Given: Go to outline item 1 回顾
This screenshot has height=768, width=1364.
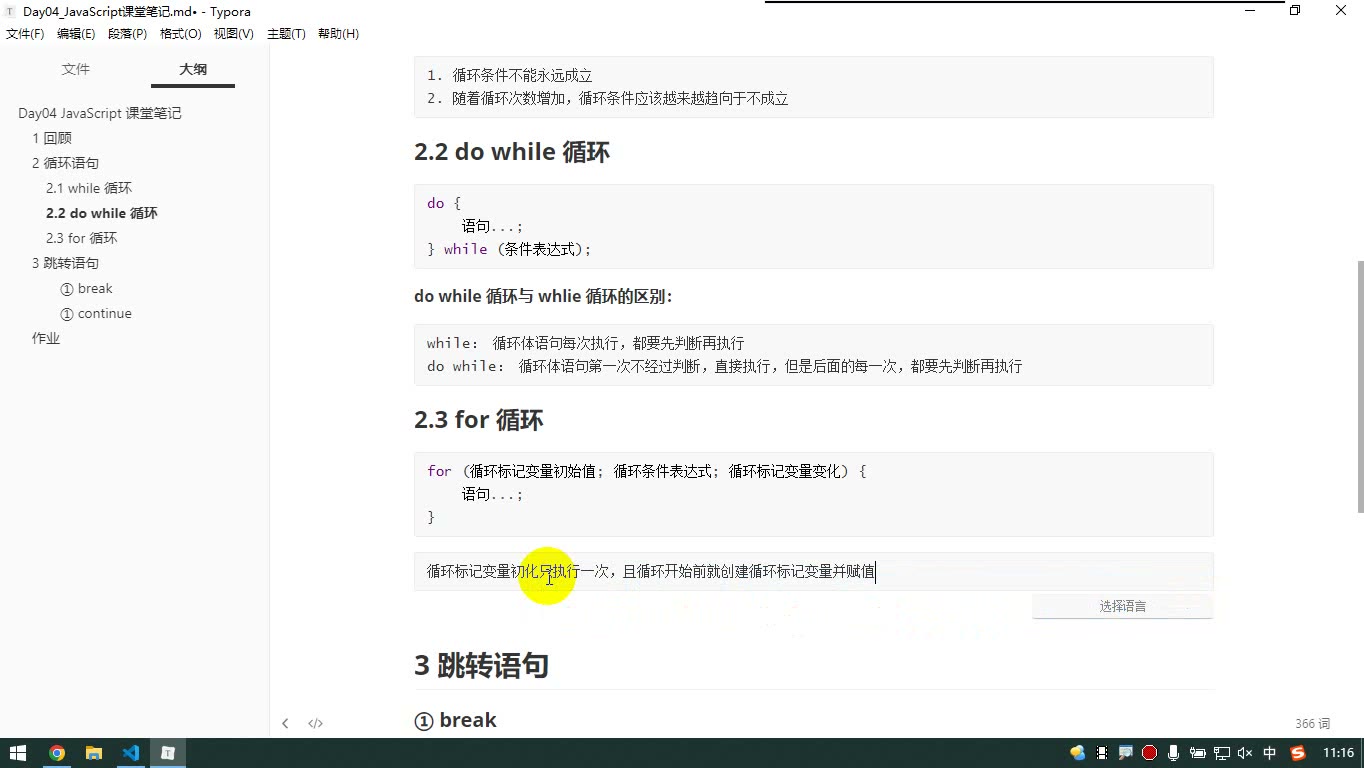Looking at the screenshot, I should (52, 138).
